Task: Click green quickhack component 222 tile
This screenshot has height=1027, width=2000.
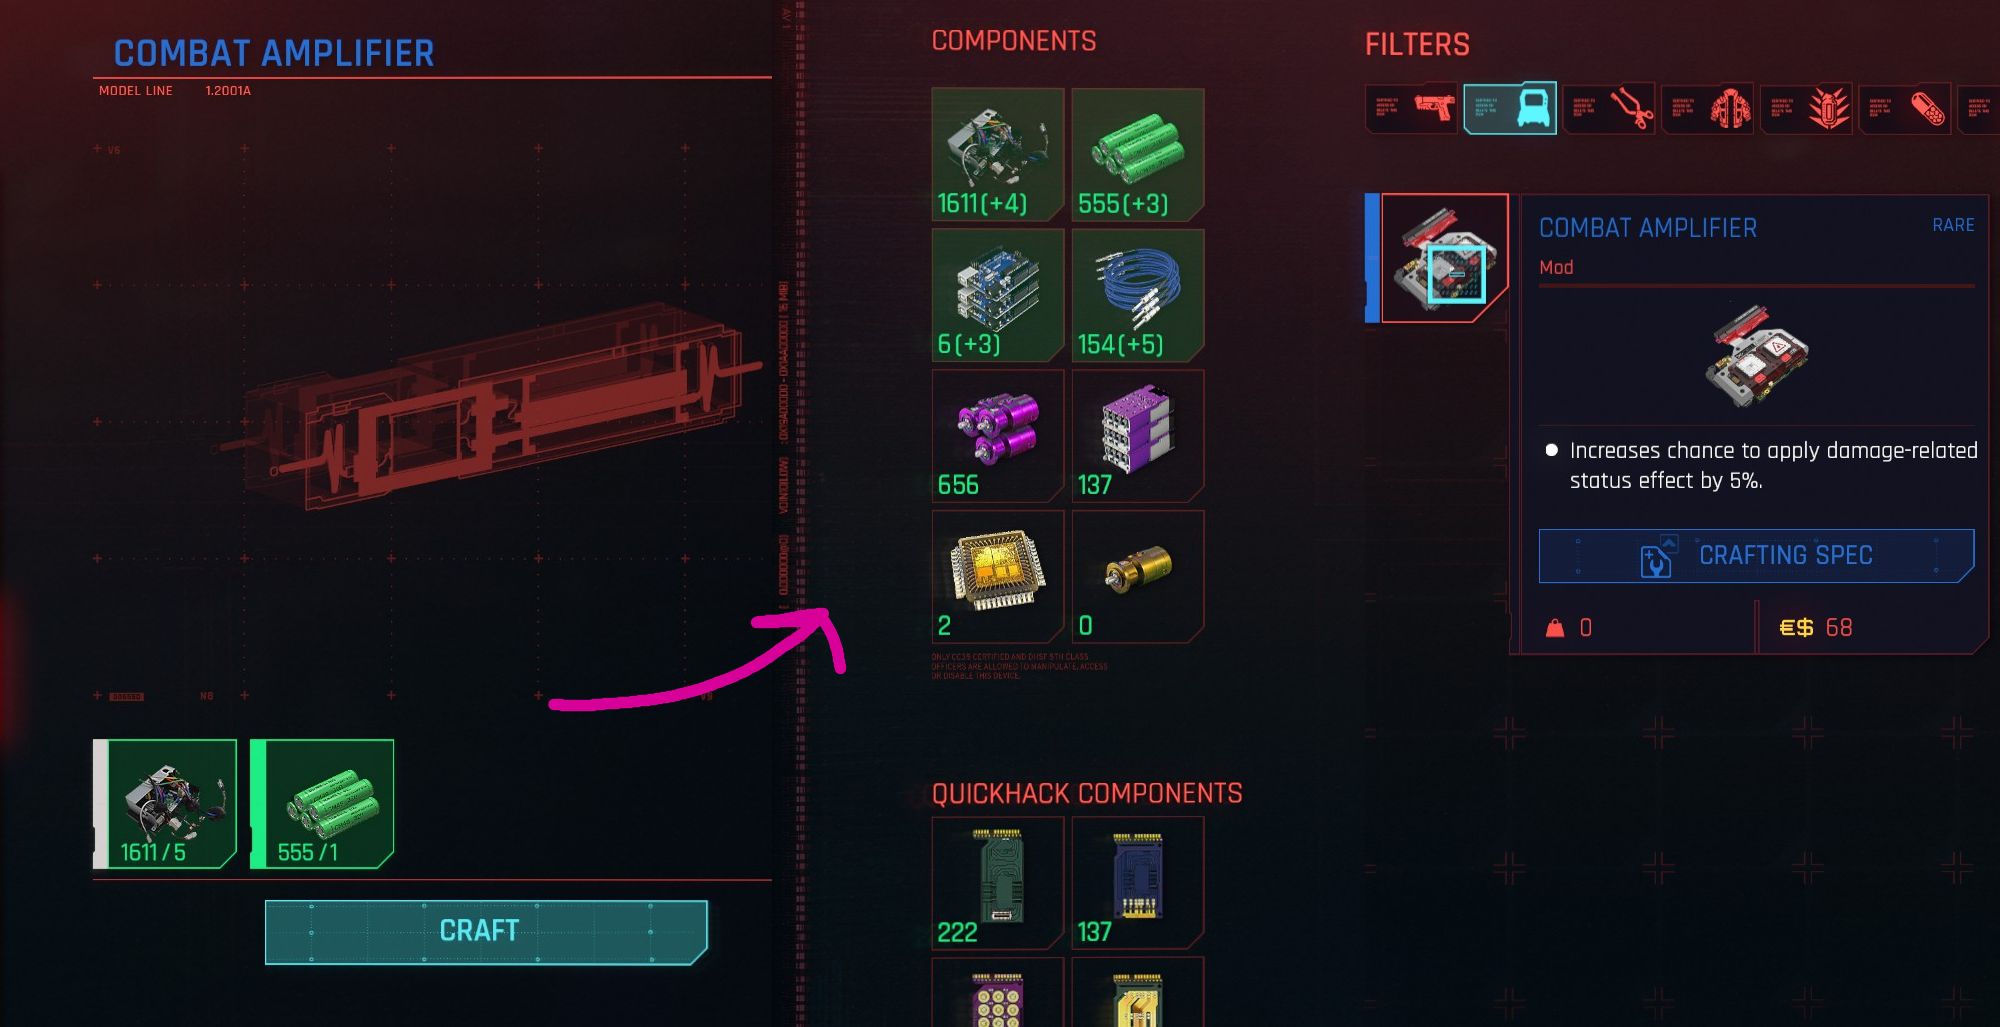Action: coord(997,883)
